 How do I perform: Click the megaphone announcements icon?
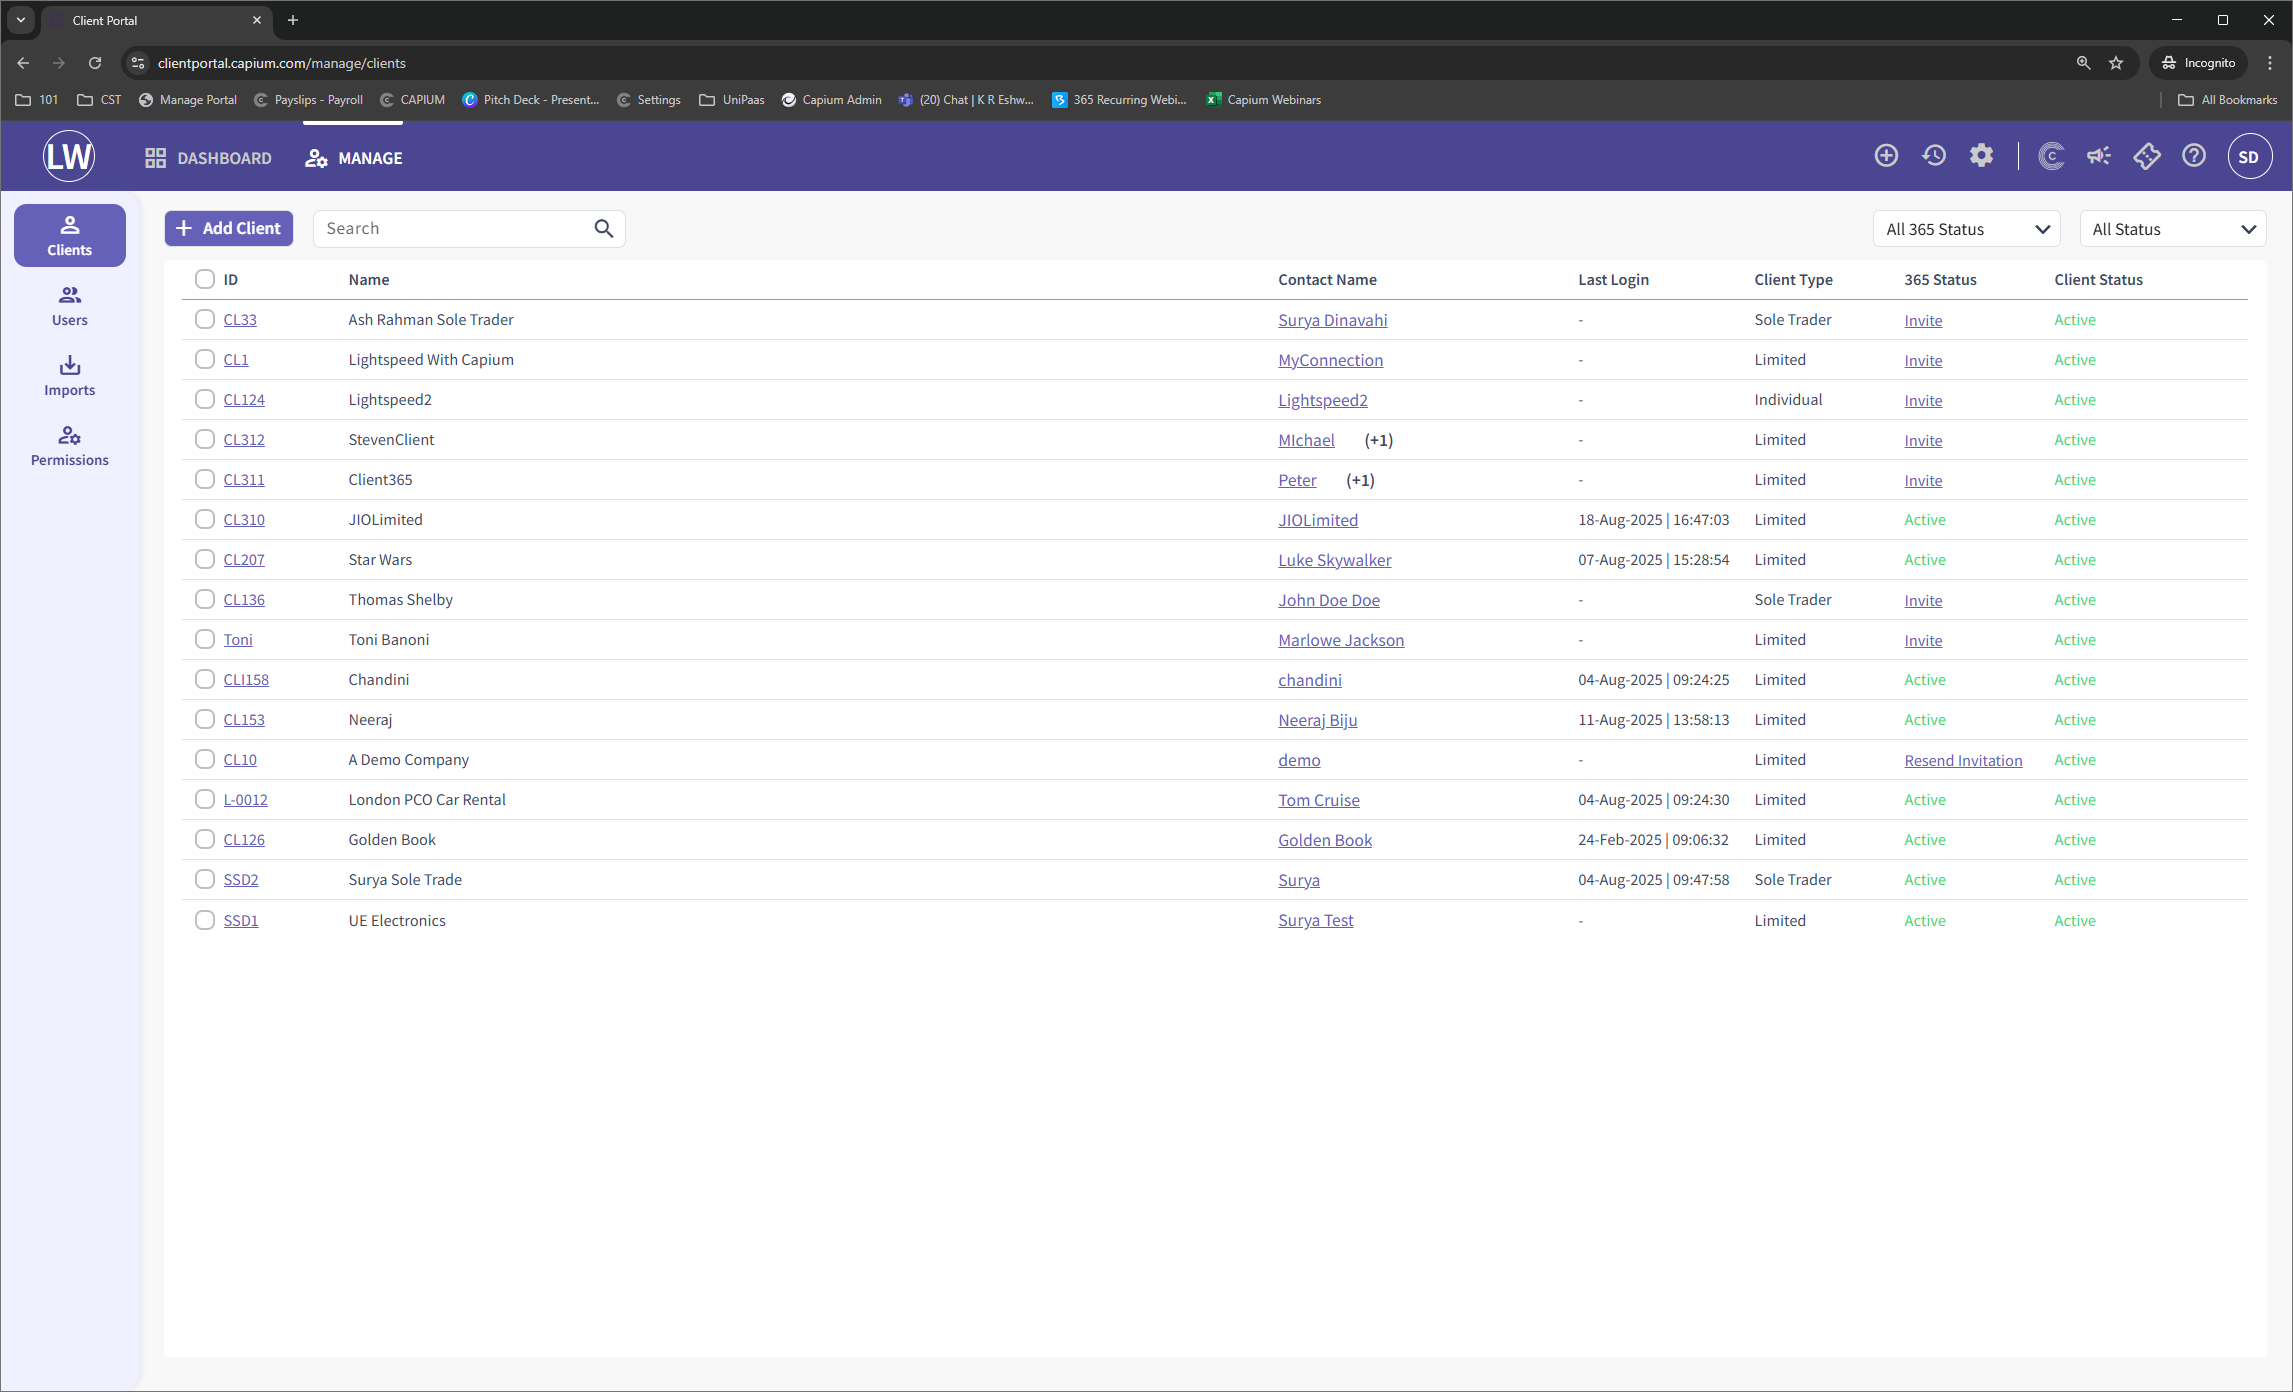pyautogui.click(x=2098, y=156)
